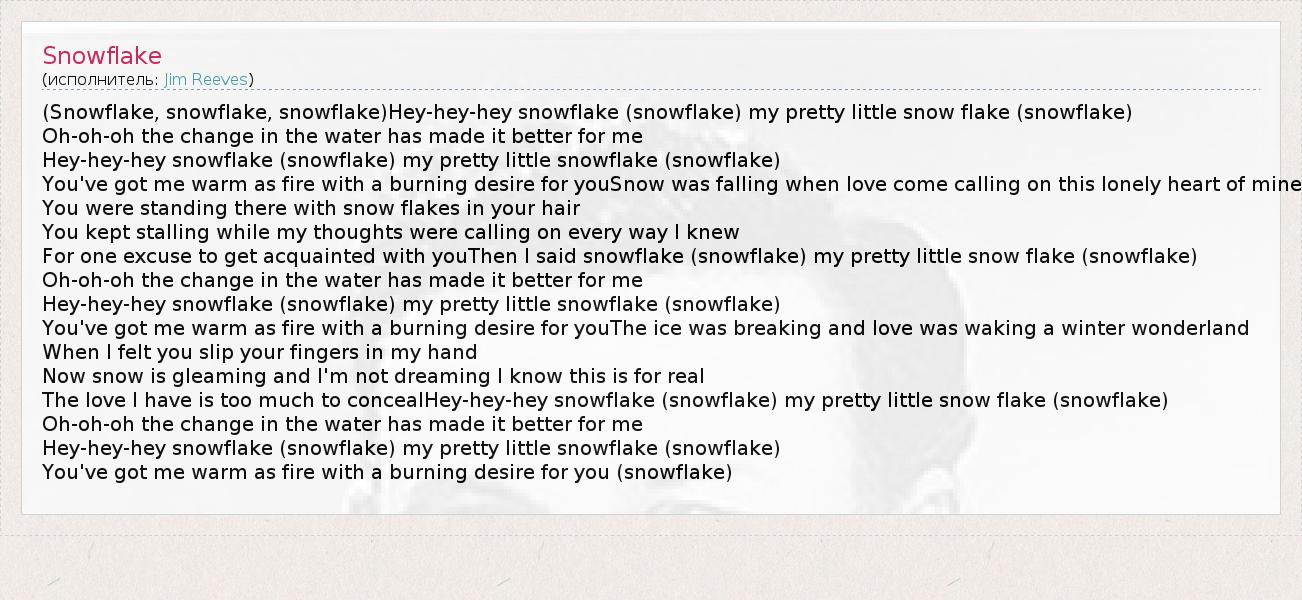Click 'You were standing there' lyric line

click(x=311, y=208)
